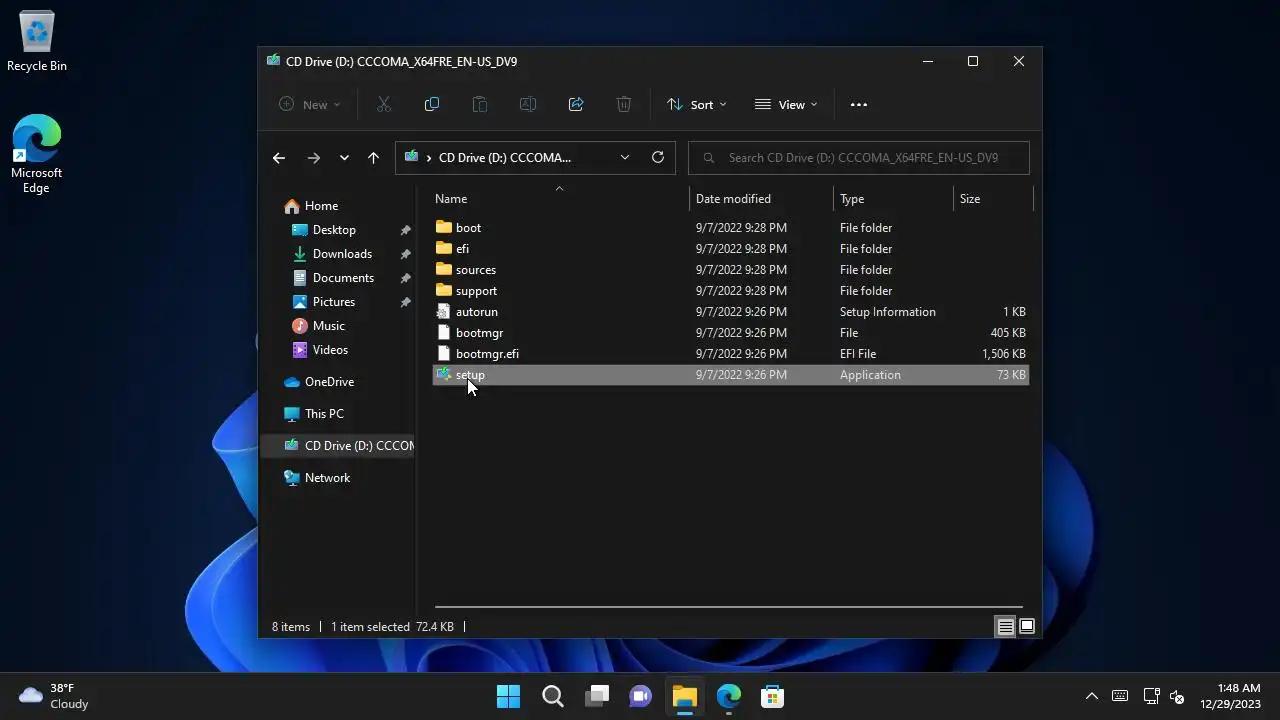
Task: Open network and volume quick settings
Action: [x=1164, y=696]
